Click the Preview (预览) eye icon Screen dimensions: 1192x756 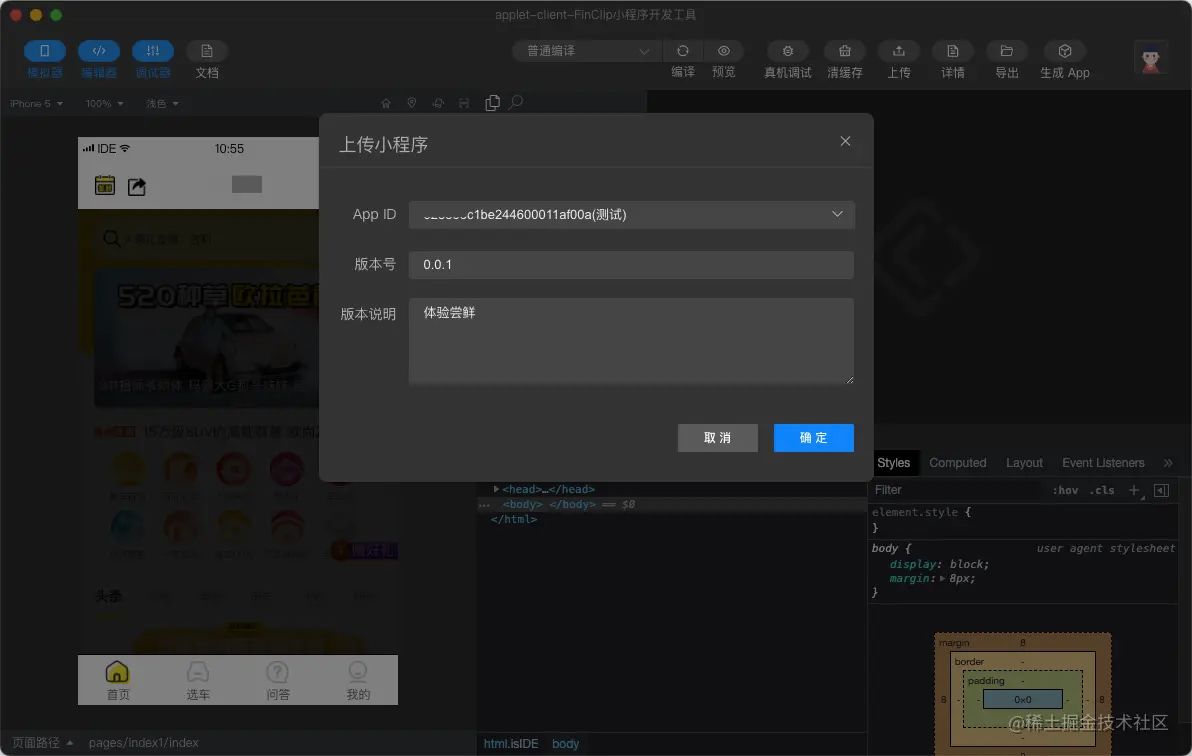723,51
